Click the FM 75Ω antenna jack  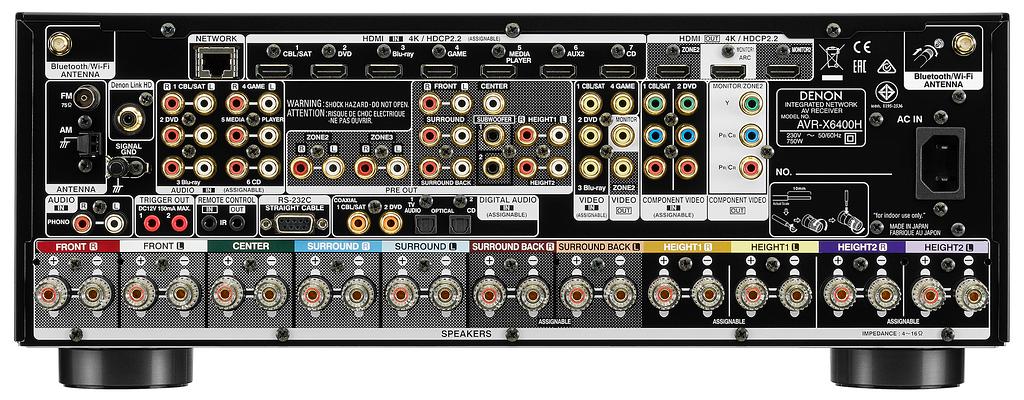(x=86, y=98)
